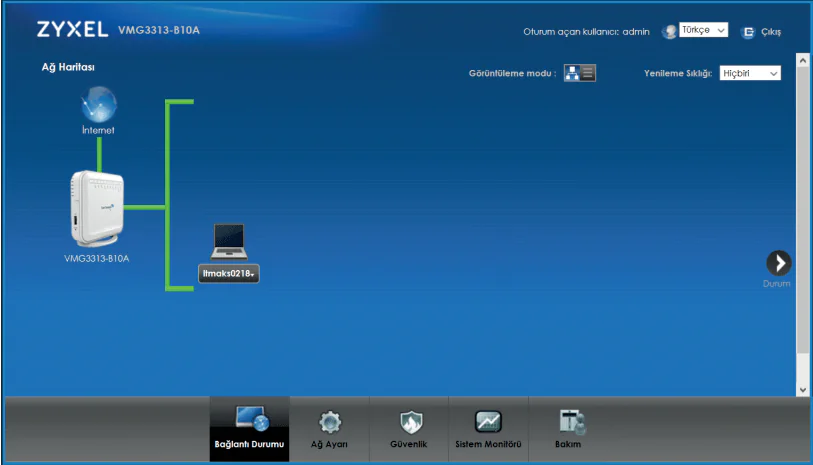Click the ZYXEL logo
813x465 pixels.
72,30
